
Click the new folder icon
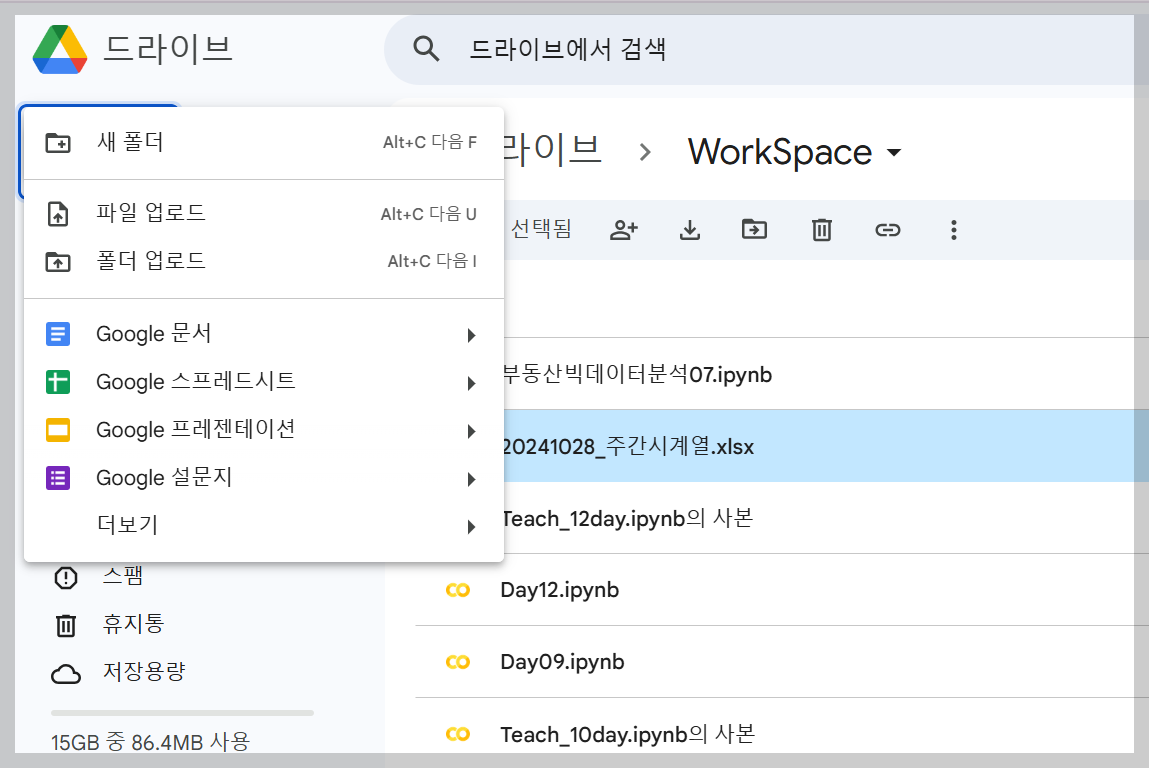[x=58, y=142]
